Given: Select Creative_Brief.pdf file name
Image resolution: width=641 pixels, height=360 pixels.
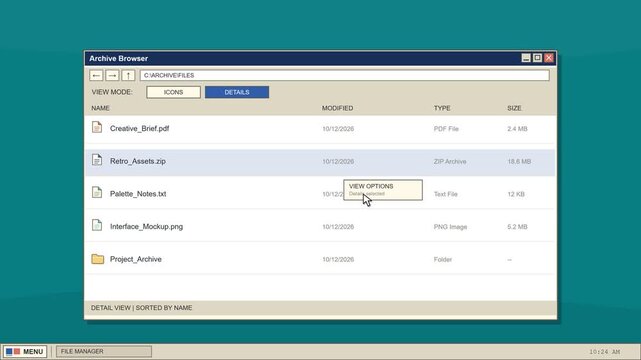Looking at the screenshot, I should [139, 128].
